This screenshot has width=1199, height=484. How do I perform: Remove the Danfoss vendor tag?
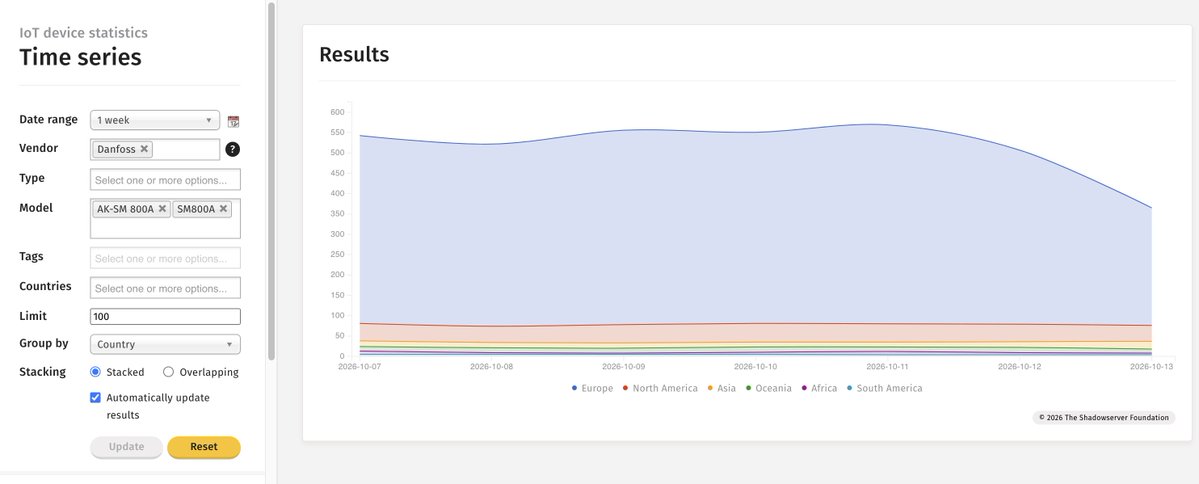[x=144, y=149]
